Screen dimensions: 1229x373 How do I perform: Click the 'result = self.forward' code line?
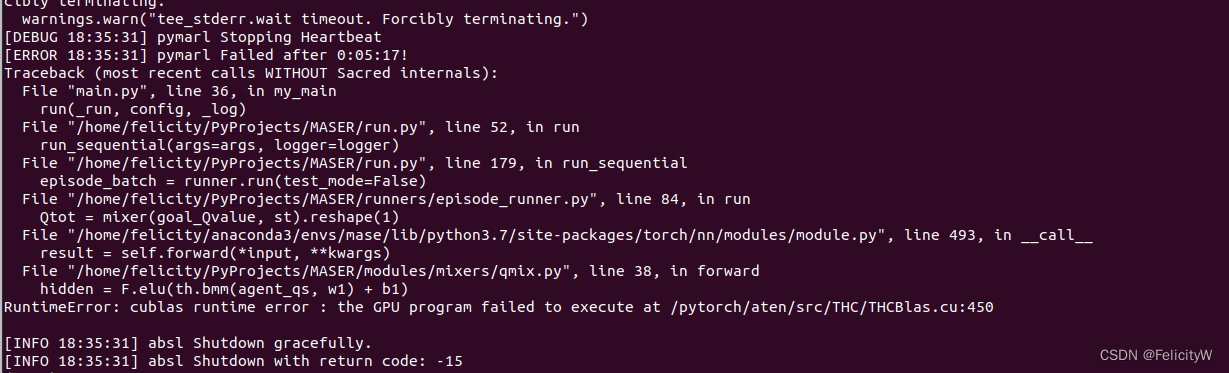[215, 253]
